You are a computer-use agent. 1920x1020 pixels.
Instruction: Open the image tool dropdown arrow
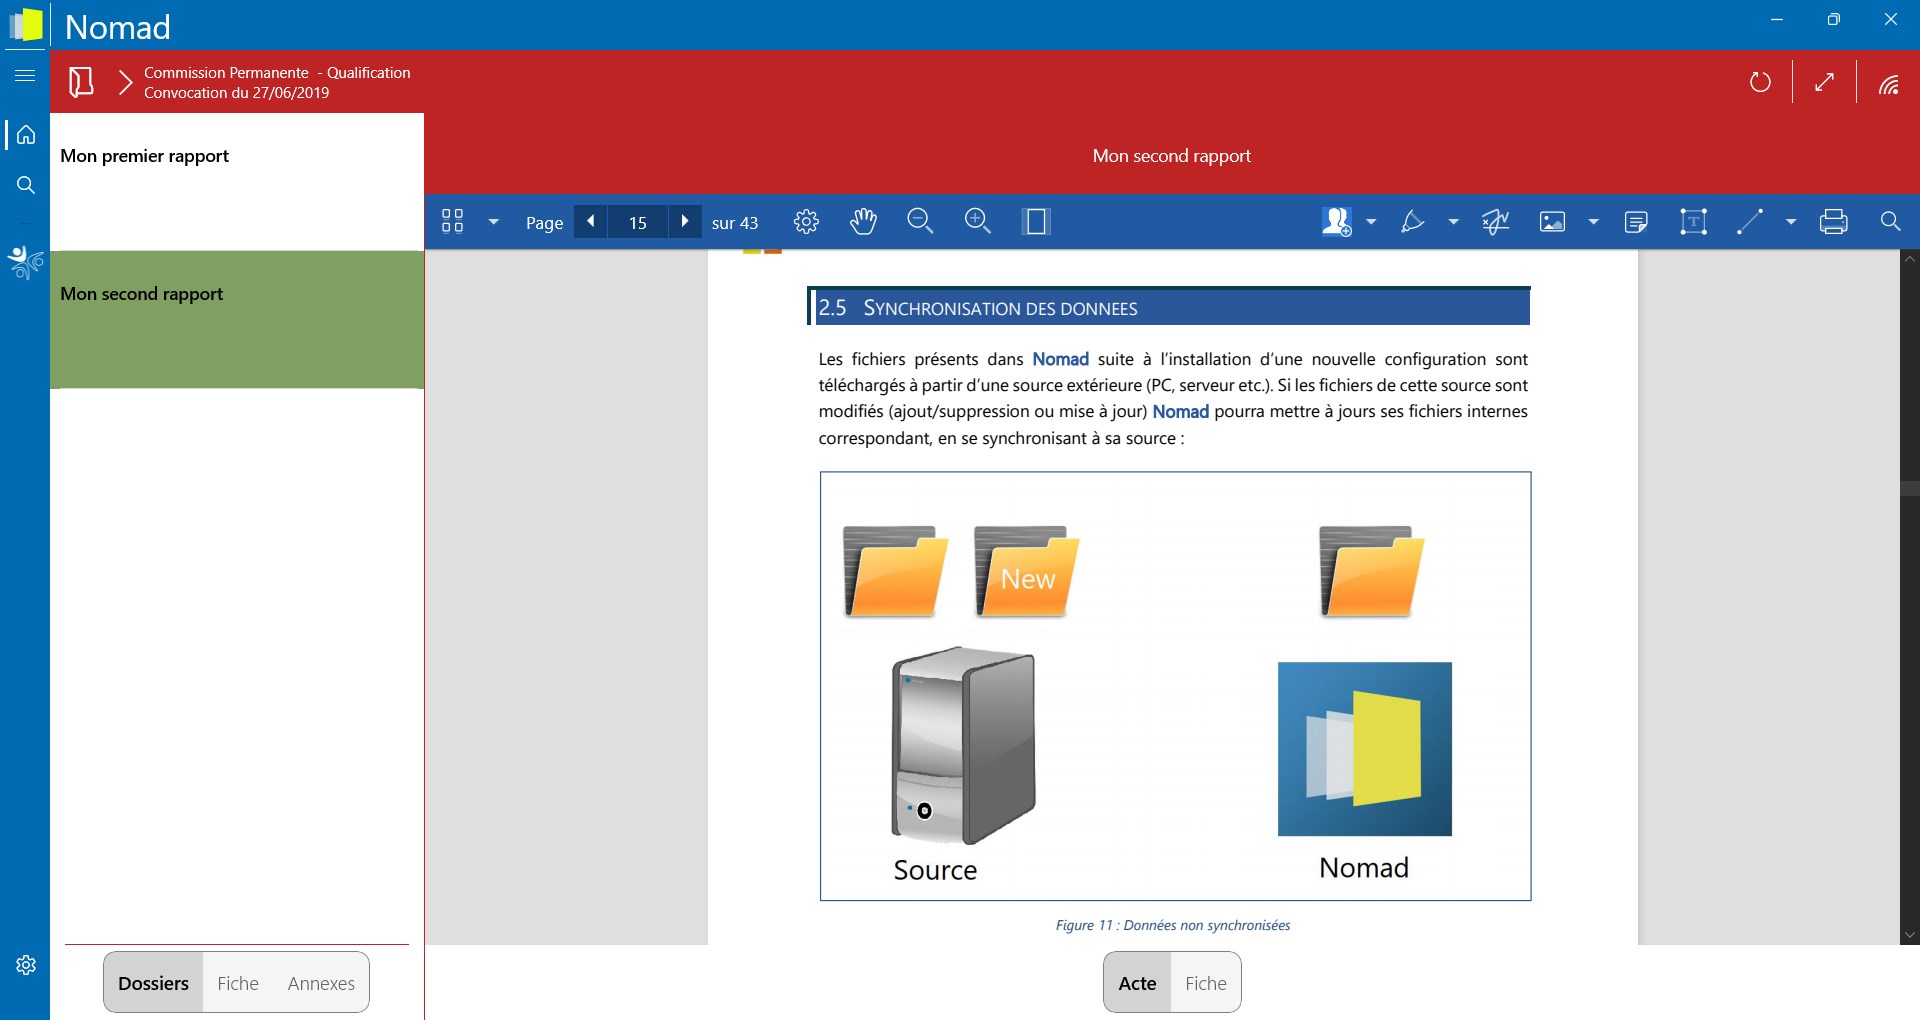(x=1593, y=222)
